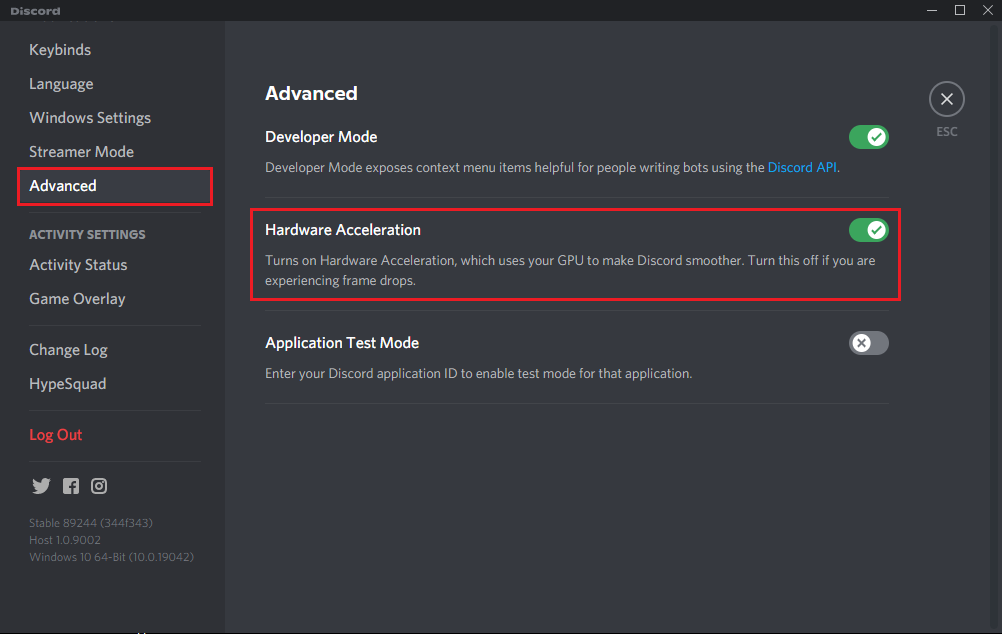Select the Advanced settings tab
1002x634 pixels.
(63, 186)
